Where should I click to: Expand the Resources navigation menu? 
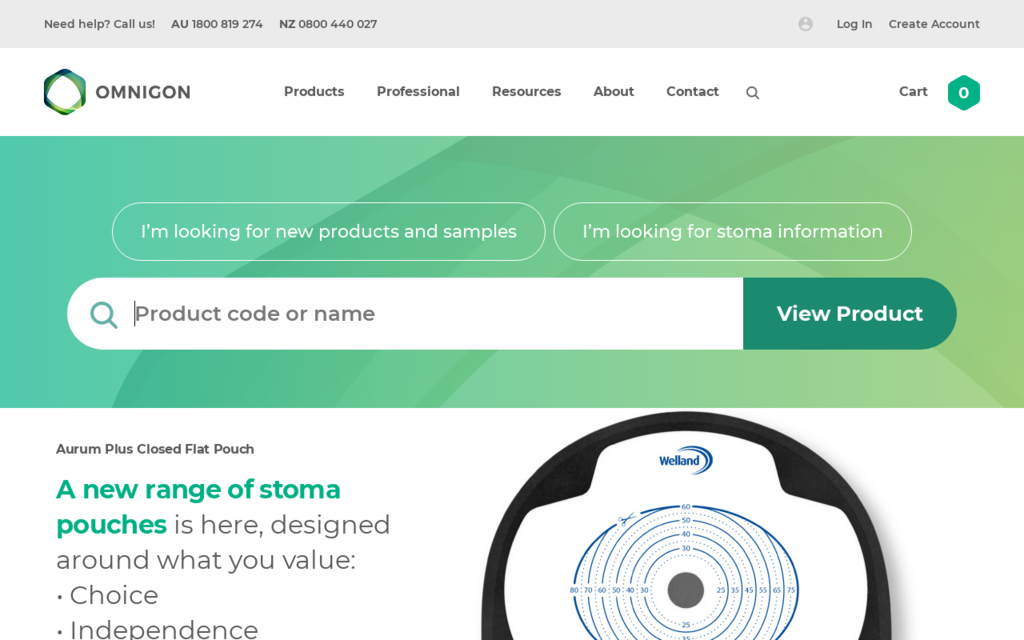(526, 92)
